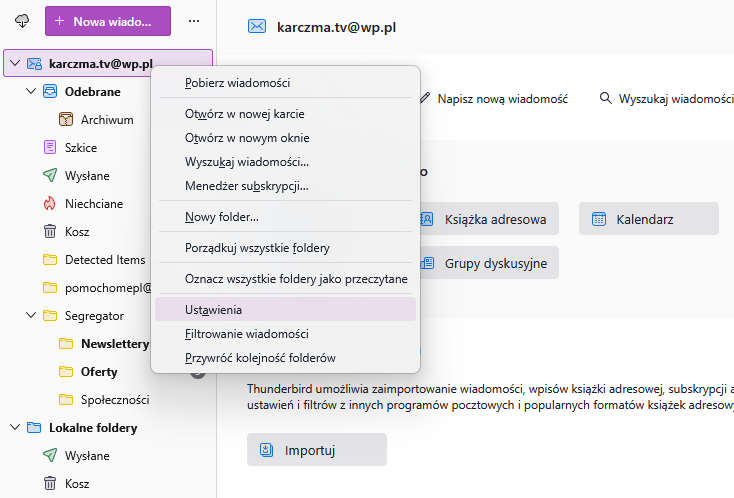Viewport: 734px width, 498px height.
Task: Open the three-dot folder pane menu
Action: 194,21
